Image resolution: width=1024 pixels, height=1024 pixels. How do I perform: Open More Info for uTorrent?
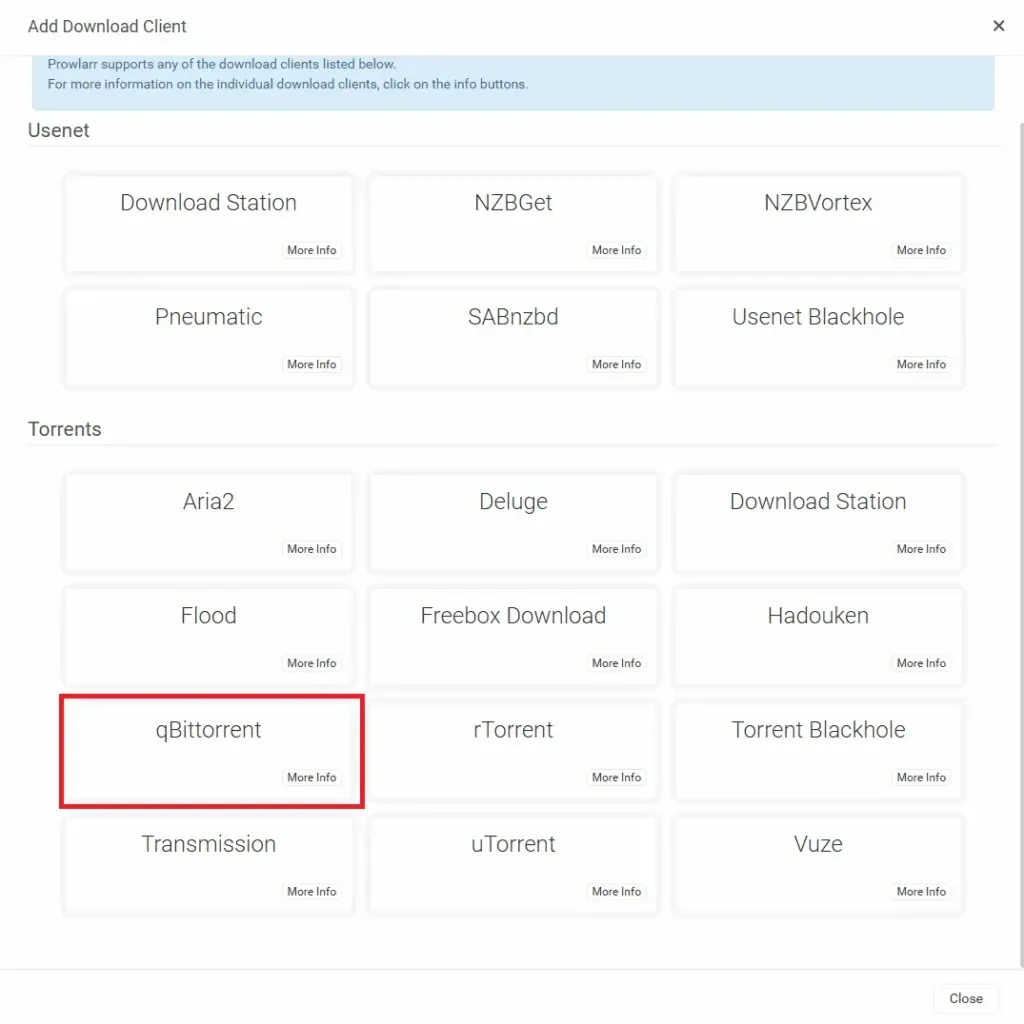tap(616, 891)
